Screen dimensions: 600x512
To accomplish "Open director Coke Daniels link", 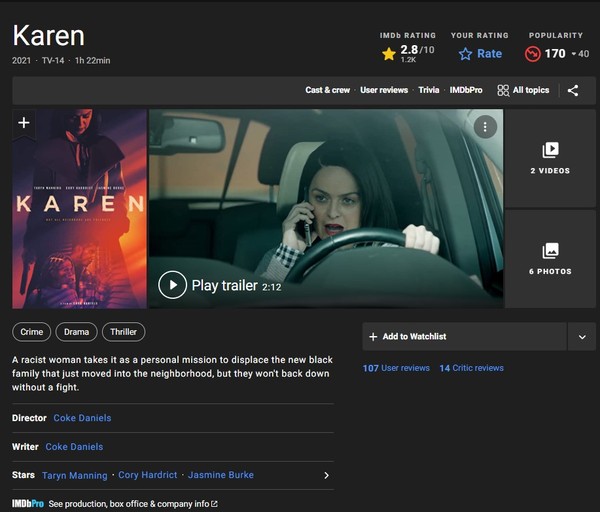I will (82, 418).
